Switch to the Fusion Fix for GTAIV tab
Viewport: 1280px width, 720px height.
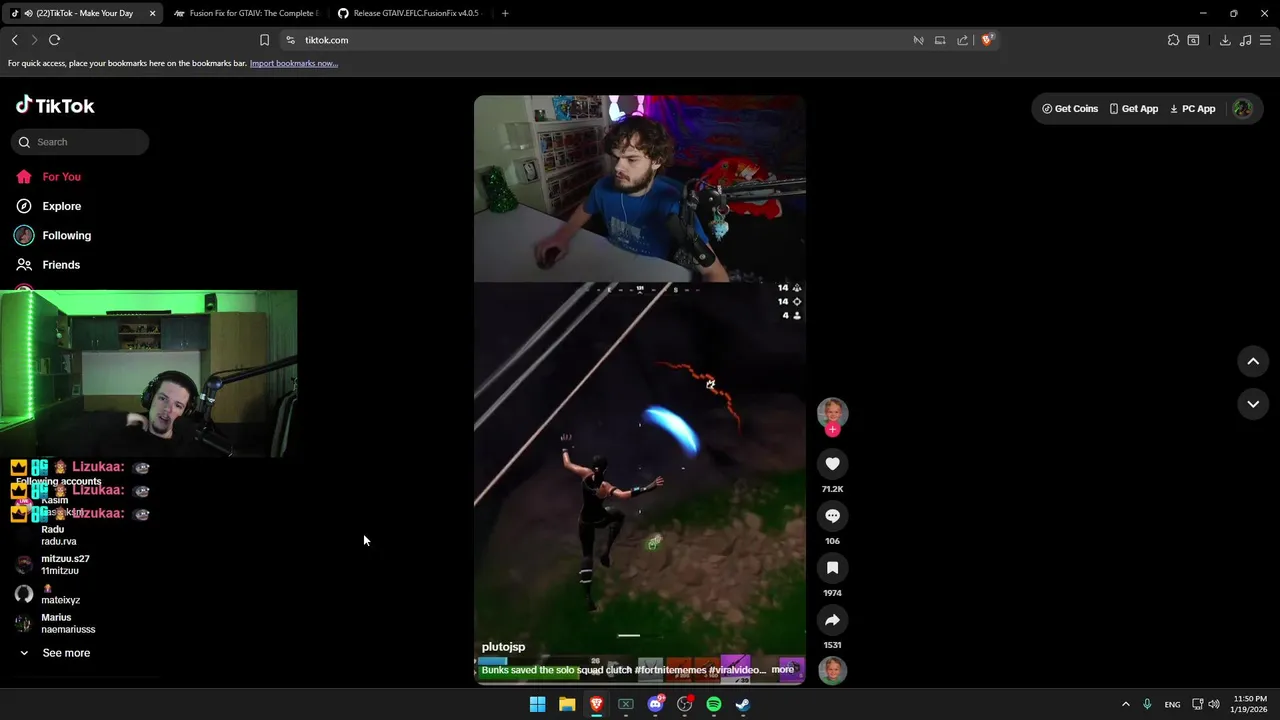point(245,13)
